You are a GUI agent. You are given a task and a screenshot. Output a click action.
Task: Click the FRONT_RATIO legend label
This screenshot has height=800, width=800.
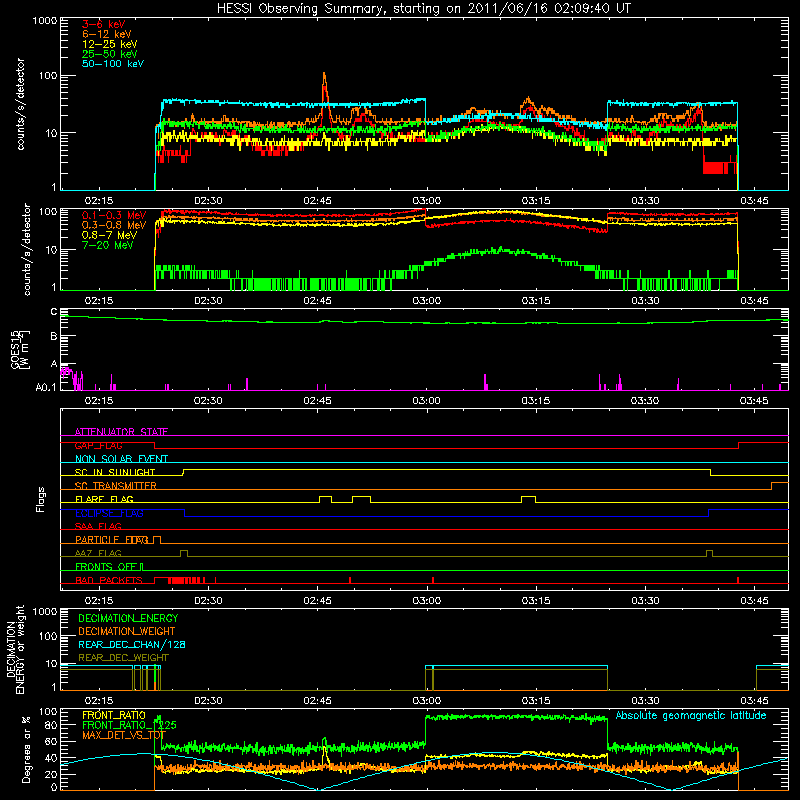(x=114, y=715)
